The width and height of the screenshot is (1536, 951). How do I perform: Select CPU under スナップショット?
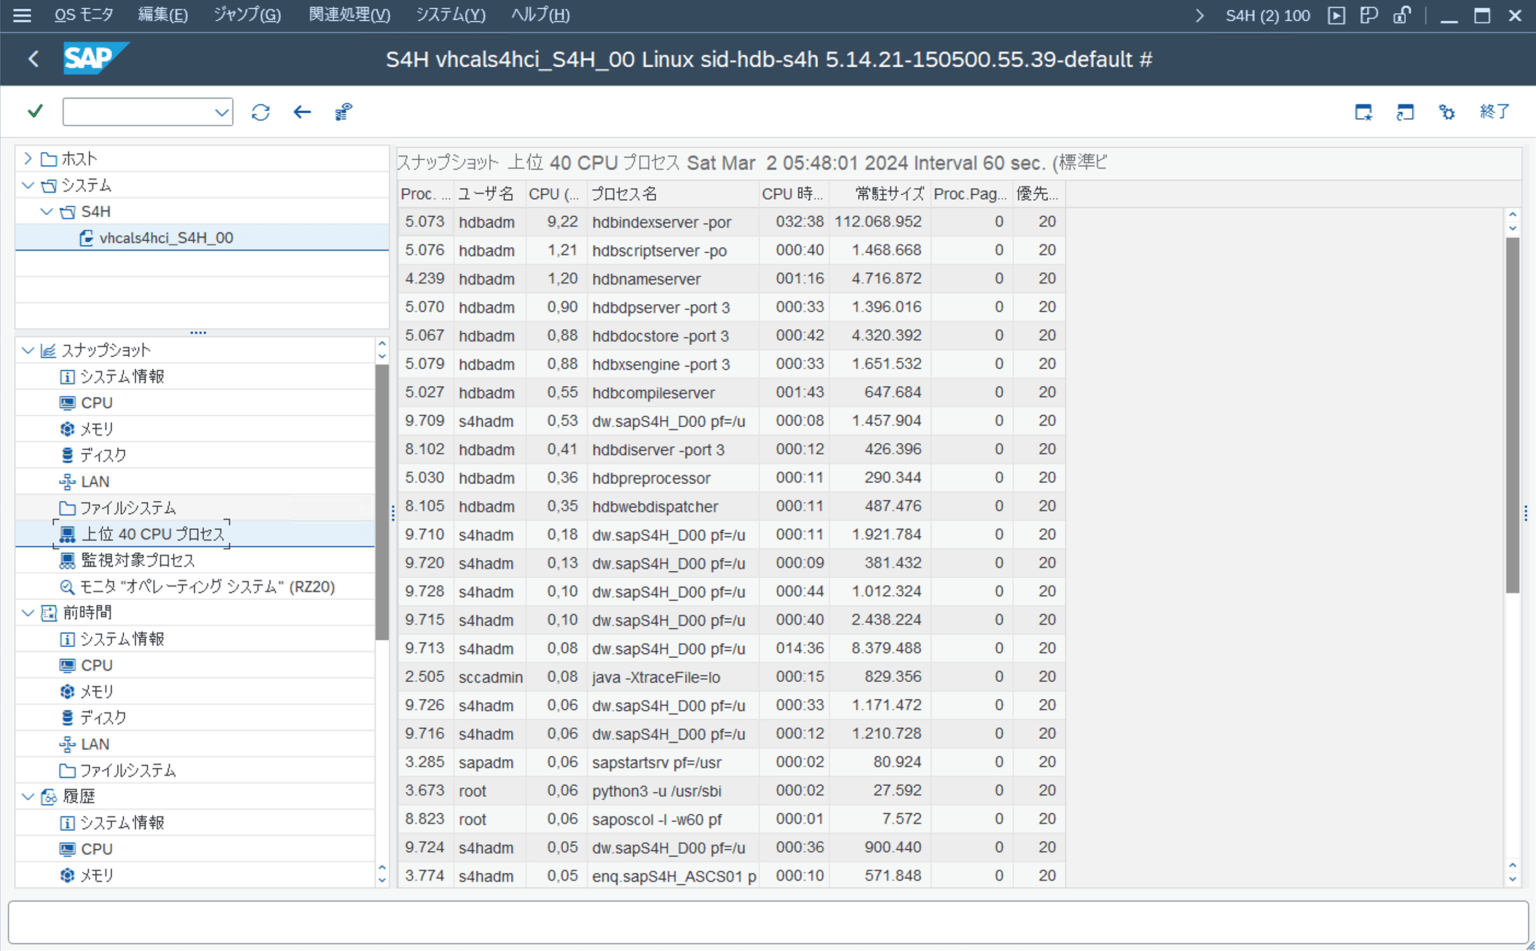(x=96, y=403)
